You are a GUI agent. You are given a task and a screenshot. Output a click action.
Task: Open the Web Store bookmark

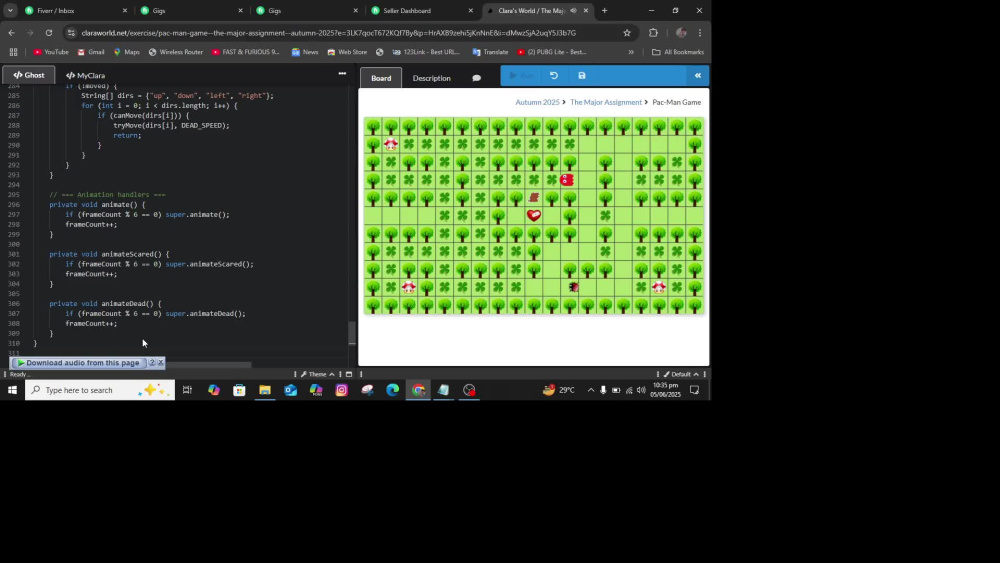347,52
